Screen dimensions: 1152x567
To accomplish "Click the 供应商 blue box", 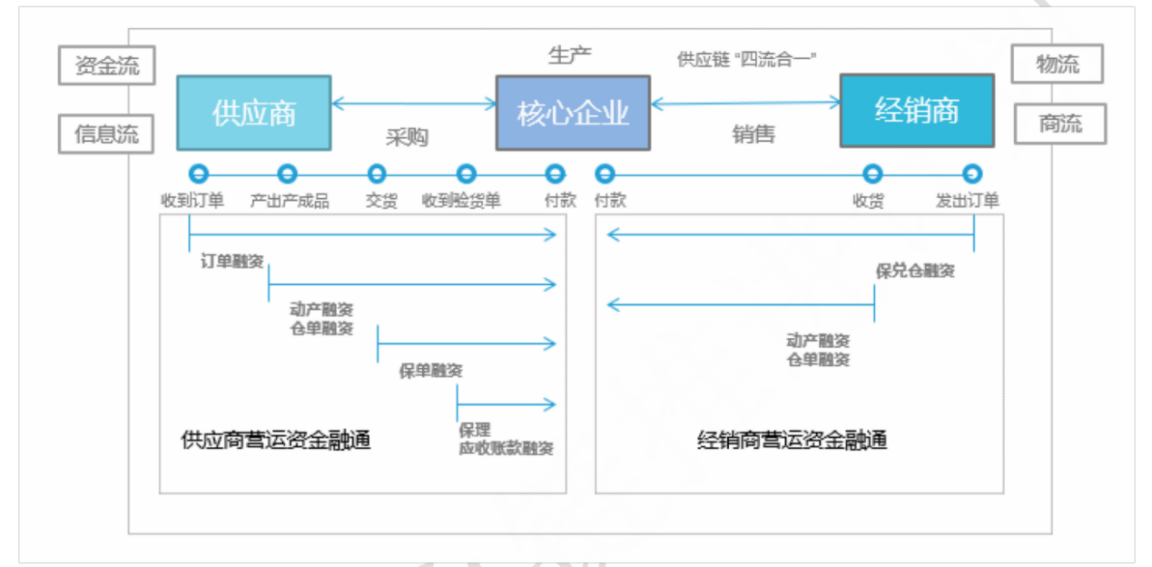I will [254, 112].
